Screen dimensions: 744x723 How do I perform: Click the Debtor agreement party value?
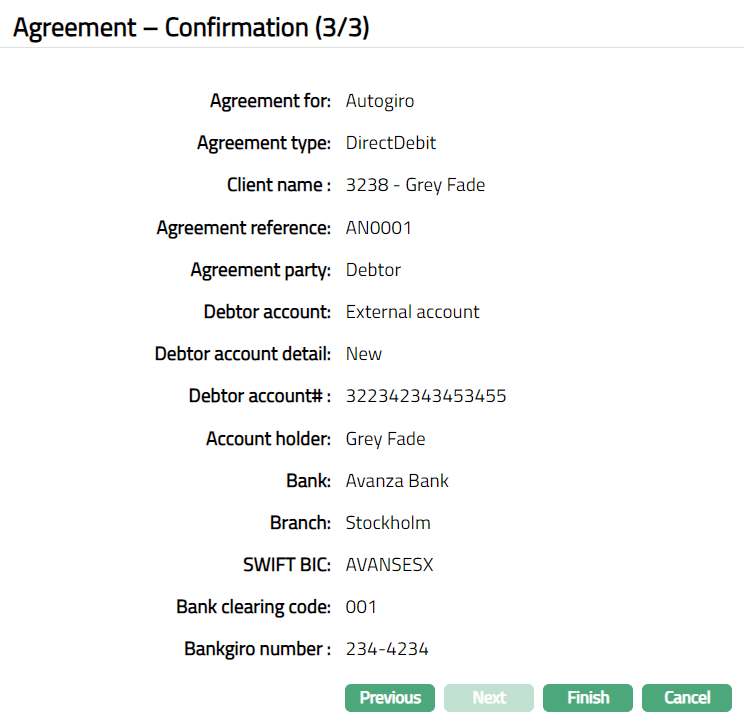coord(373,270)
